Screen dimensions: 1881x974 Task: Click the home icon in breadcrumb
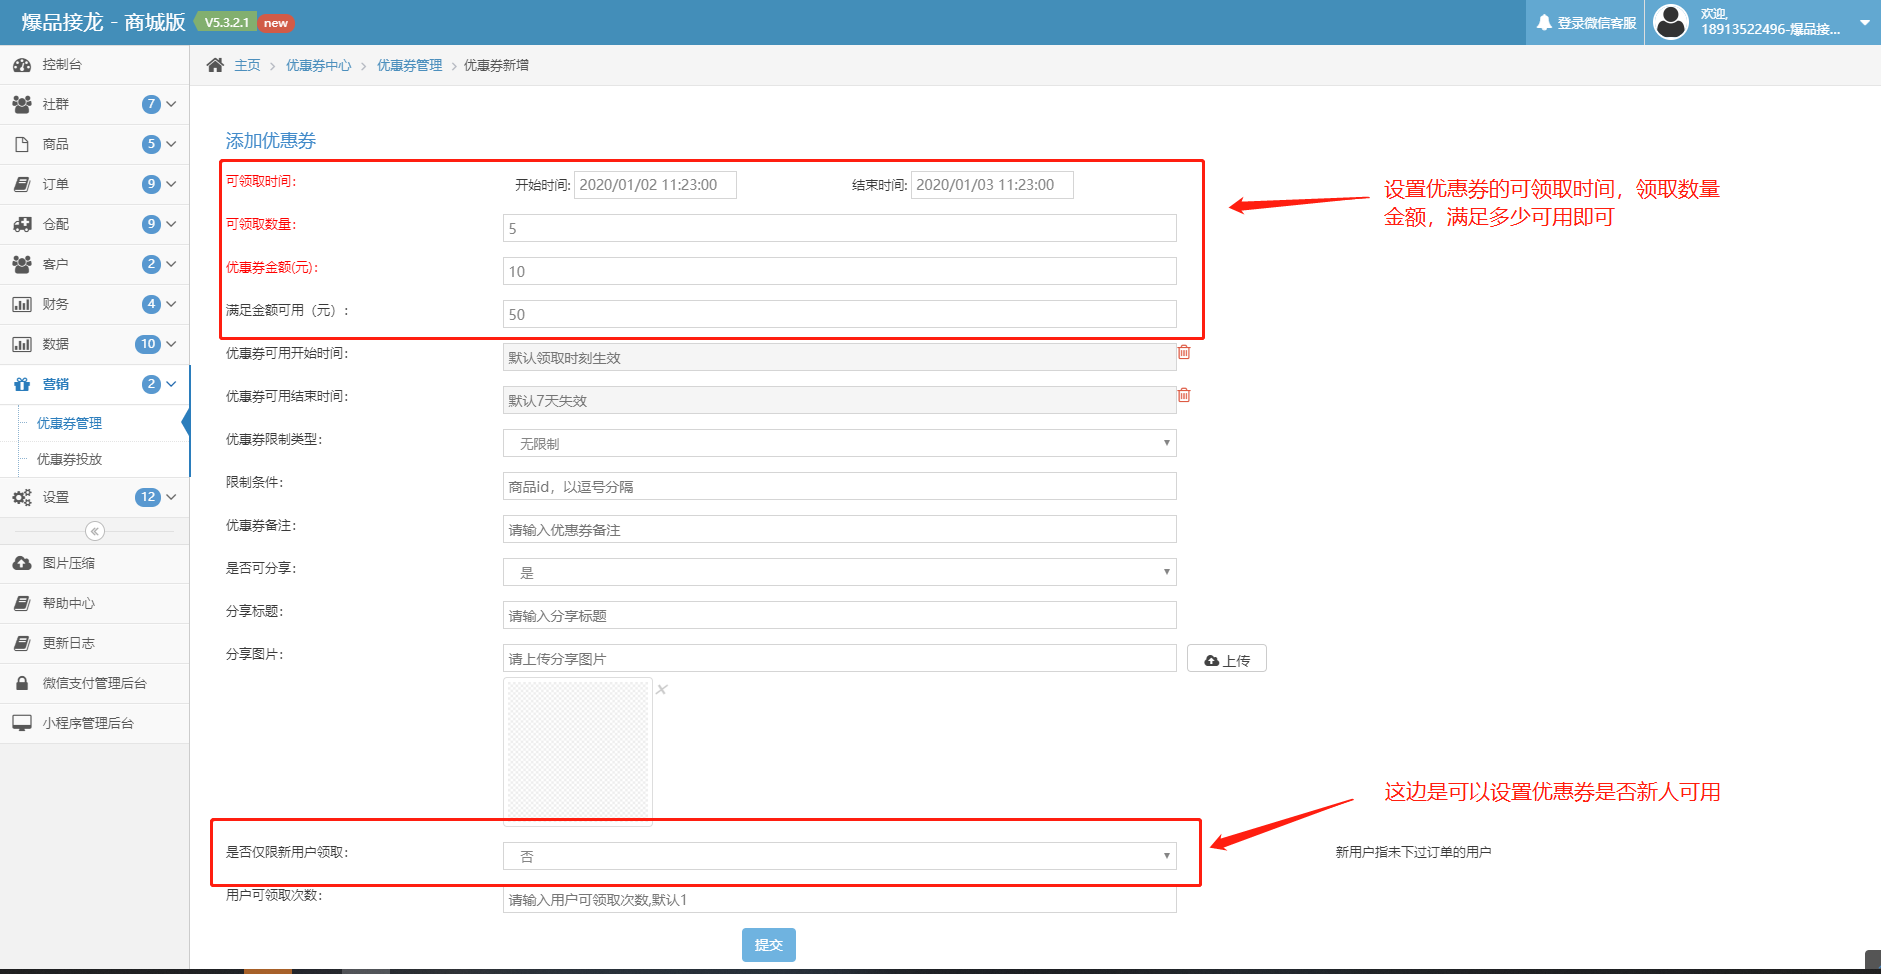[x=215, y=65]
